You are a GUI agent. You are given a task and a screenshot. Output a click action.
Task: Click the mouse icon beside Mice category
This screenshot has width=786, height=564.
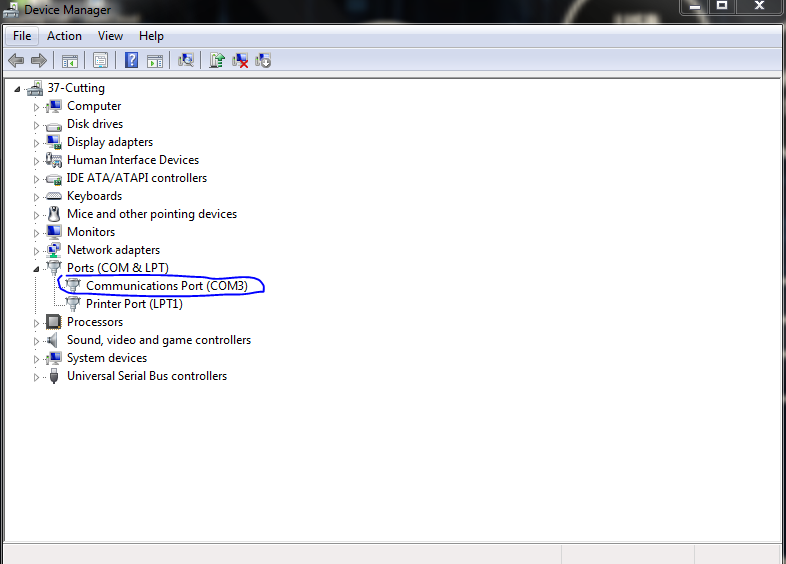click(54, 214)
